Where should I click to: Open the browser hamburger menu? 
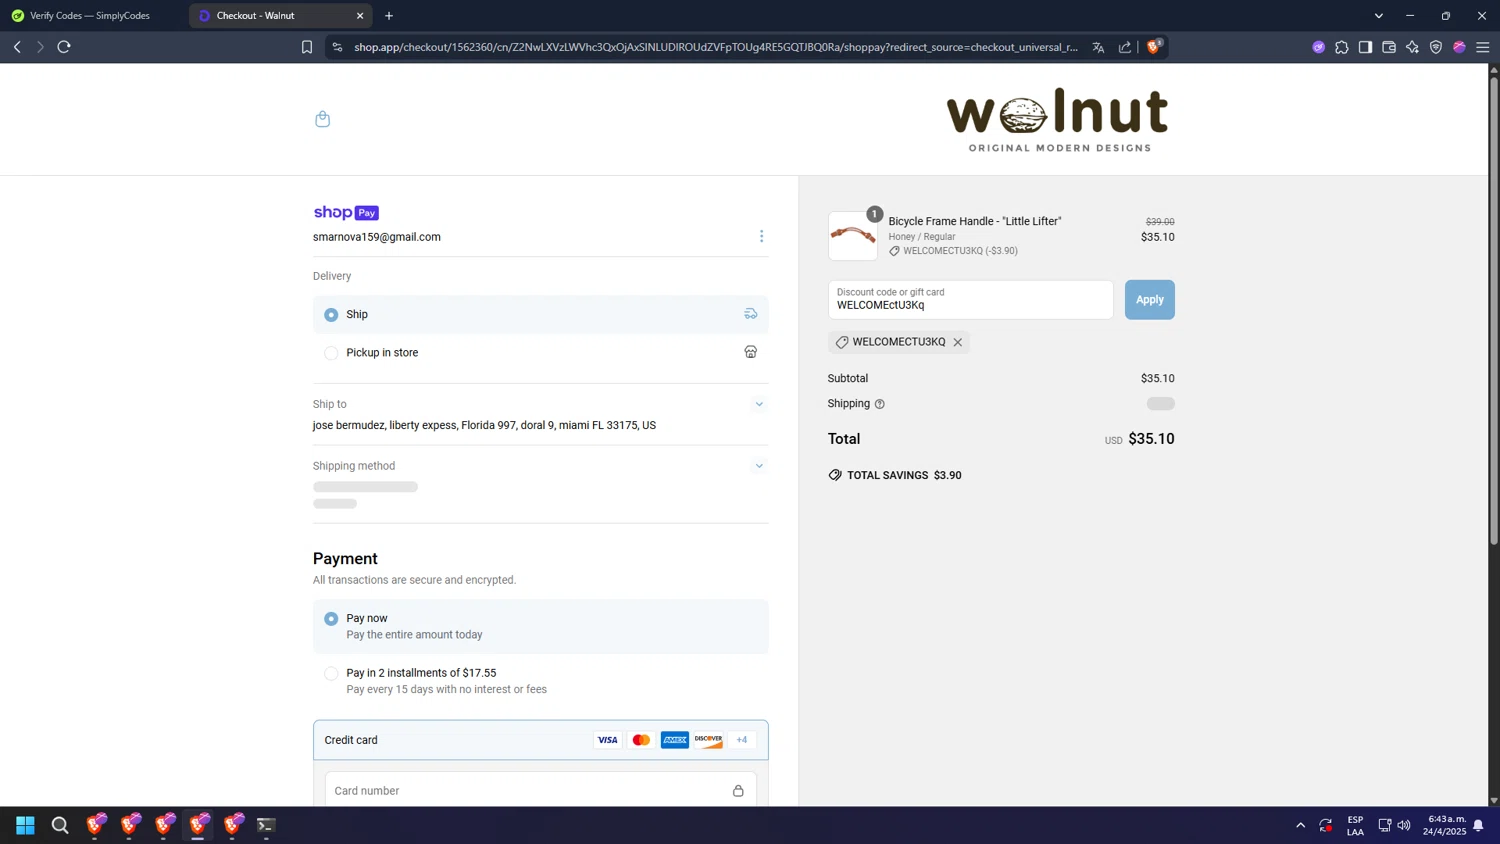tap(1483, 47)
